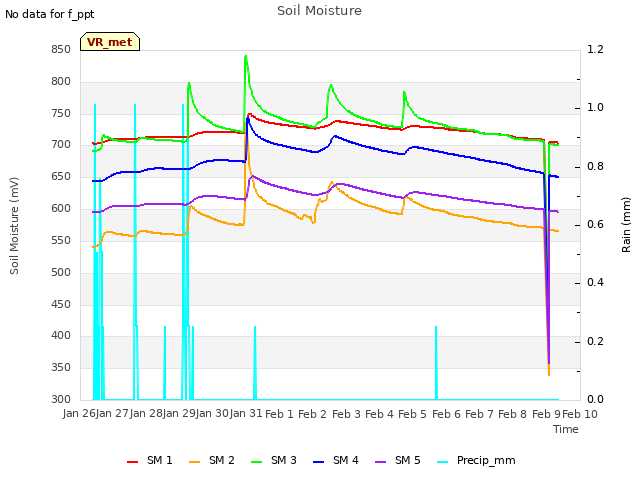Toggle Precip_mm series in legend
This screenshot has width=640, height=480.
pos(476,461)
